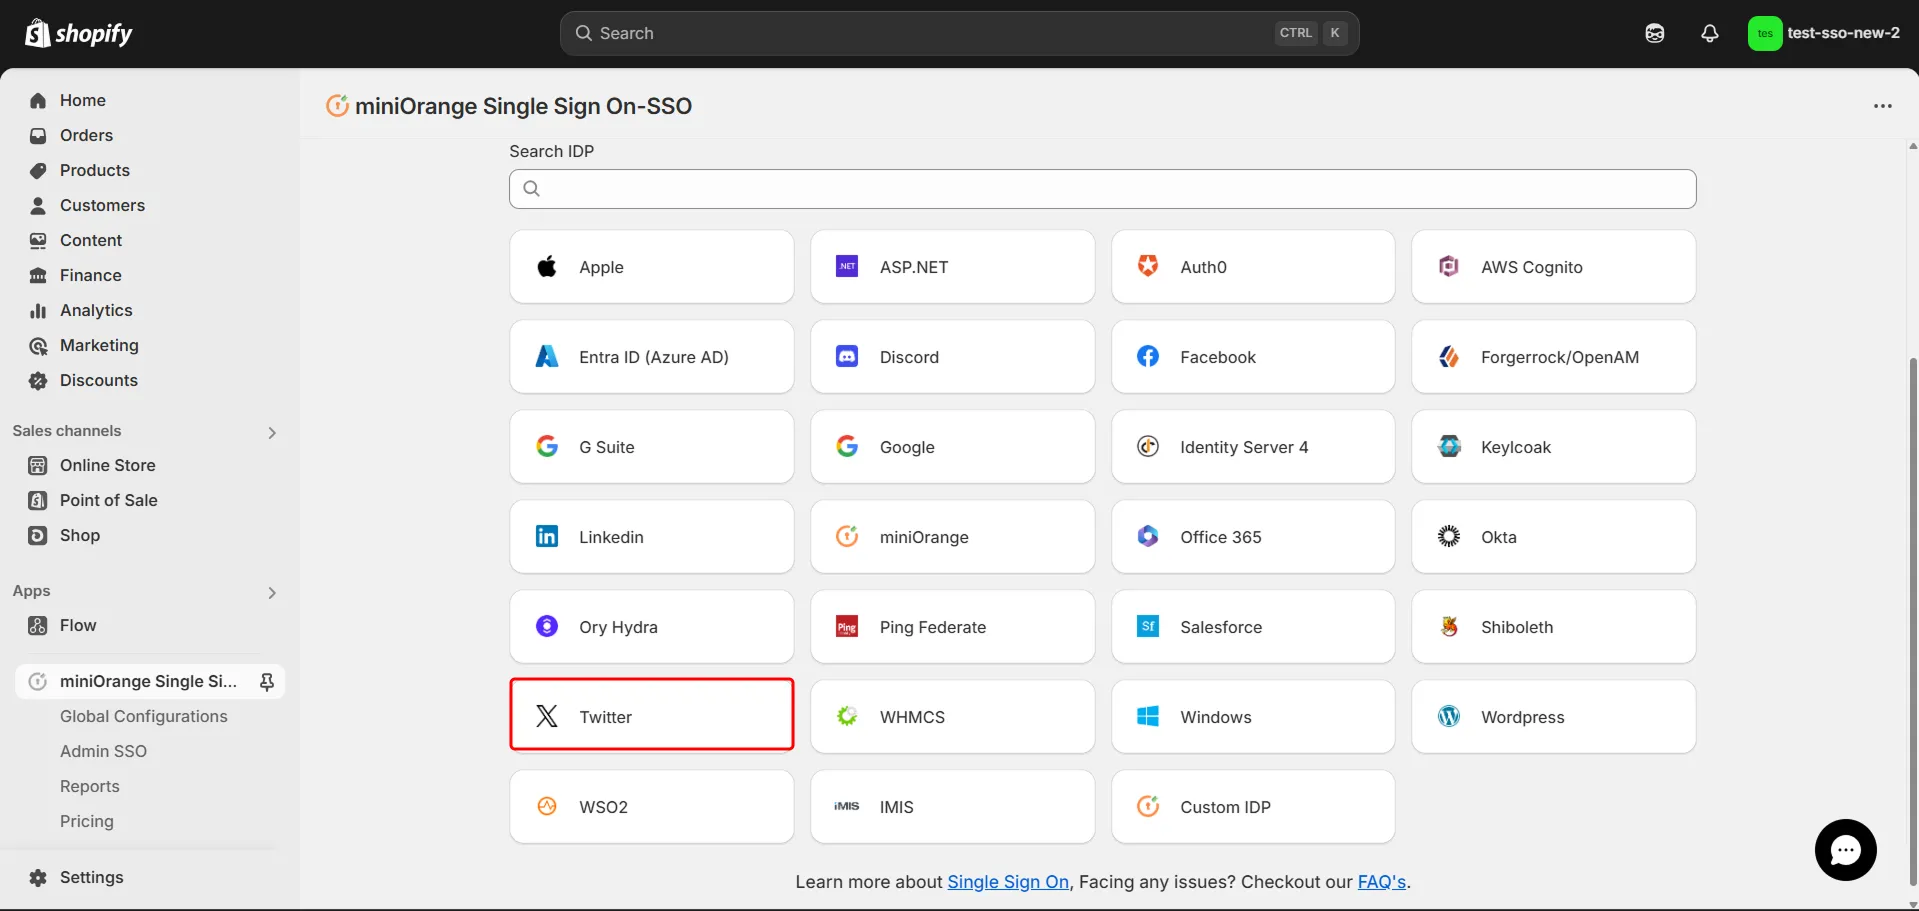Open the live chat bubble
The height and width of the screenshot is (911, 1919).
pos(1845,850)
